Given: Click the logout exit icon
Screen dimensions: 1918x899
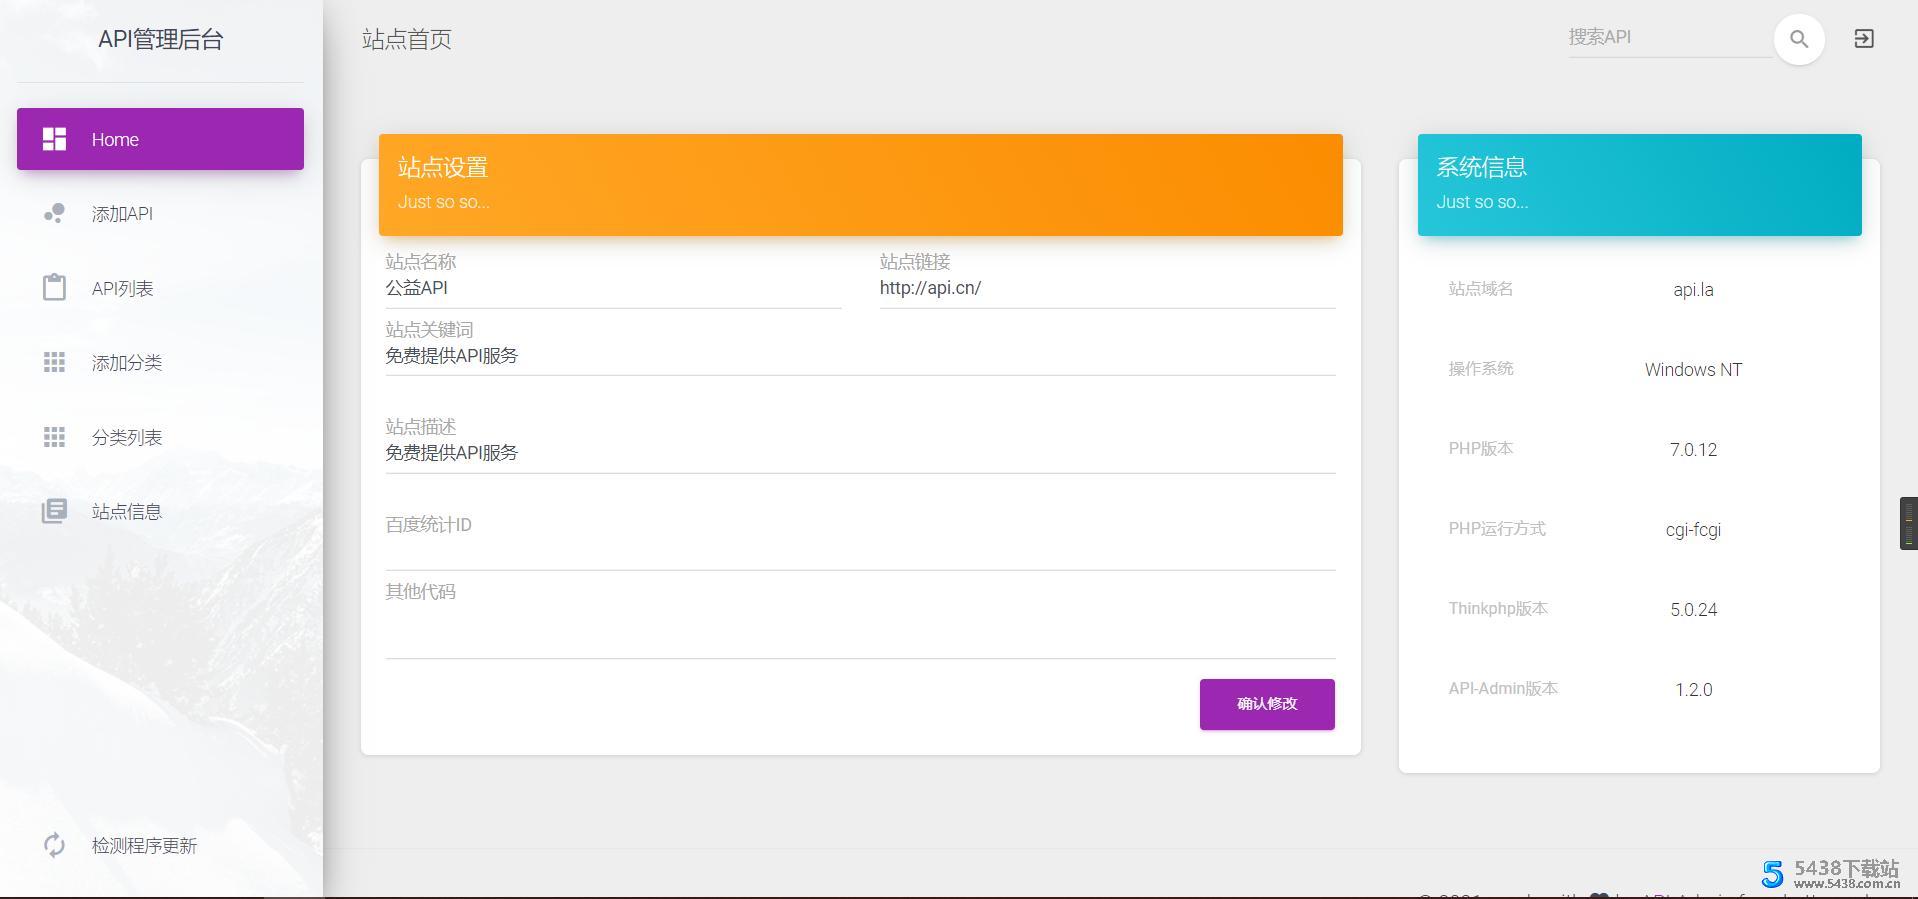Looking at the screenshot, I should tap(1863, 39).
